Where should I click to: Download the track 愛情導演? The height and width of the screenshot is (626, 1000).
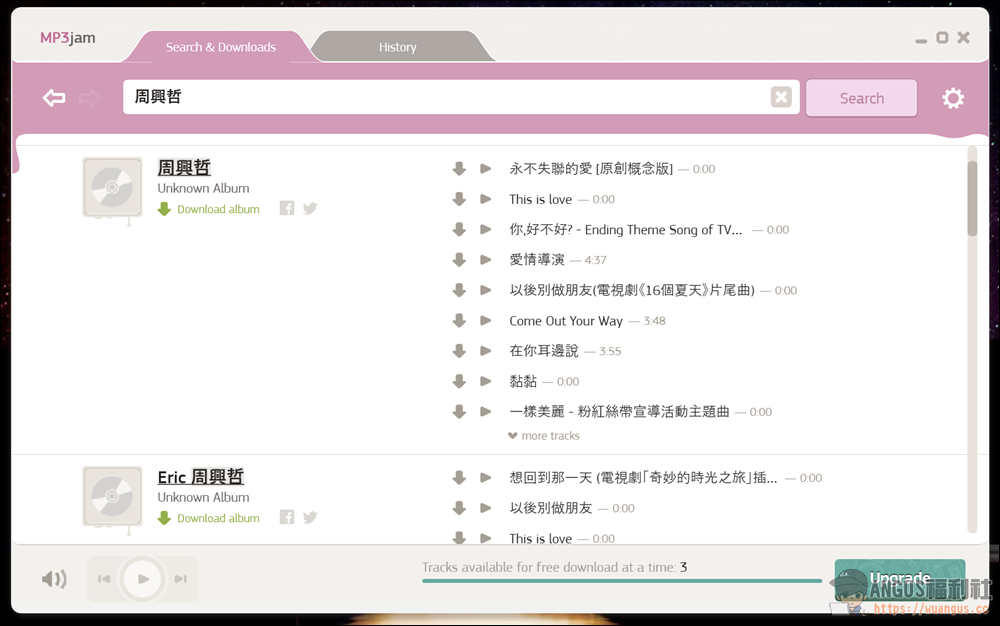point(459,259)
